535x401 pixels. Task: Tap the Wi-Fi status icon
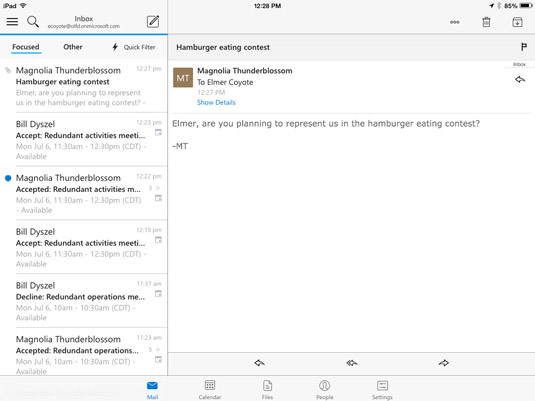tap(23, 5)
